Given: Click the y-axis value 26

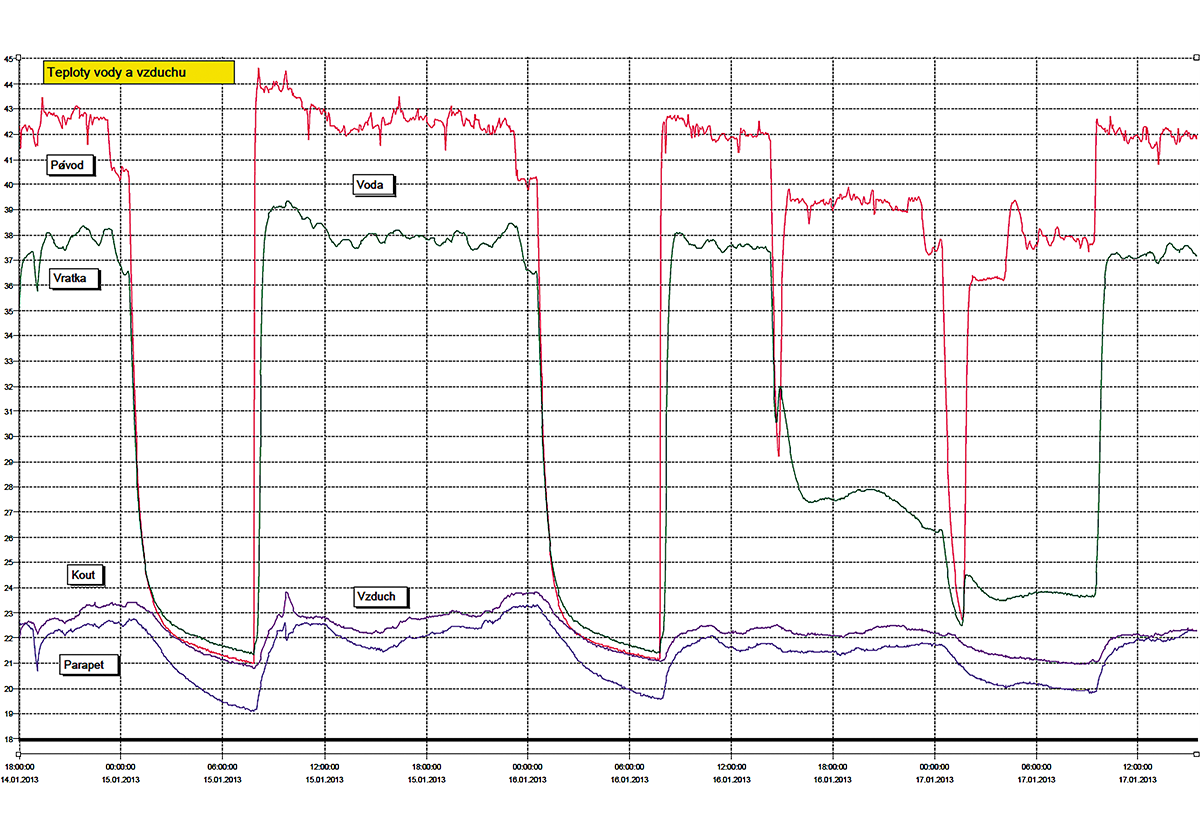Looking at the screenshot, I should (x=8, y=538).
